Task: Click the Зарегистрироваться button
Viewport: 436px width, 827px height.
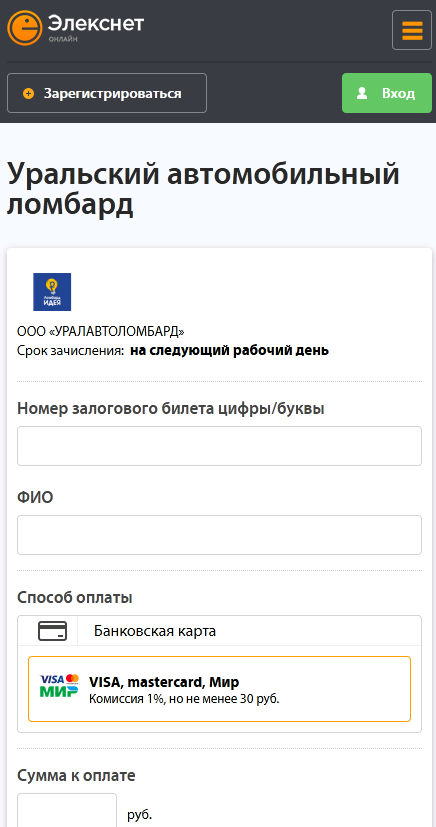Action: click(x=106, y=93)
